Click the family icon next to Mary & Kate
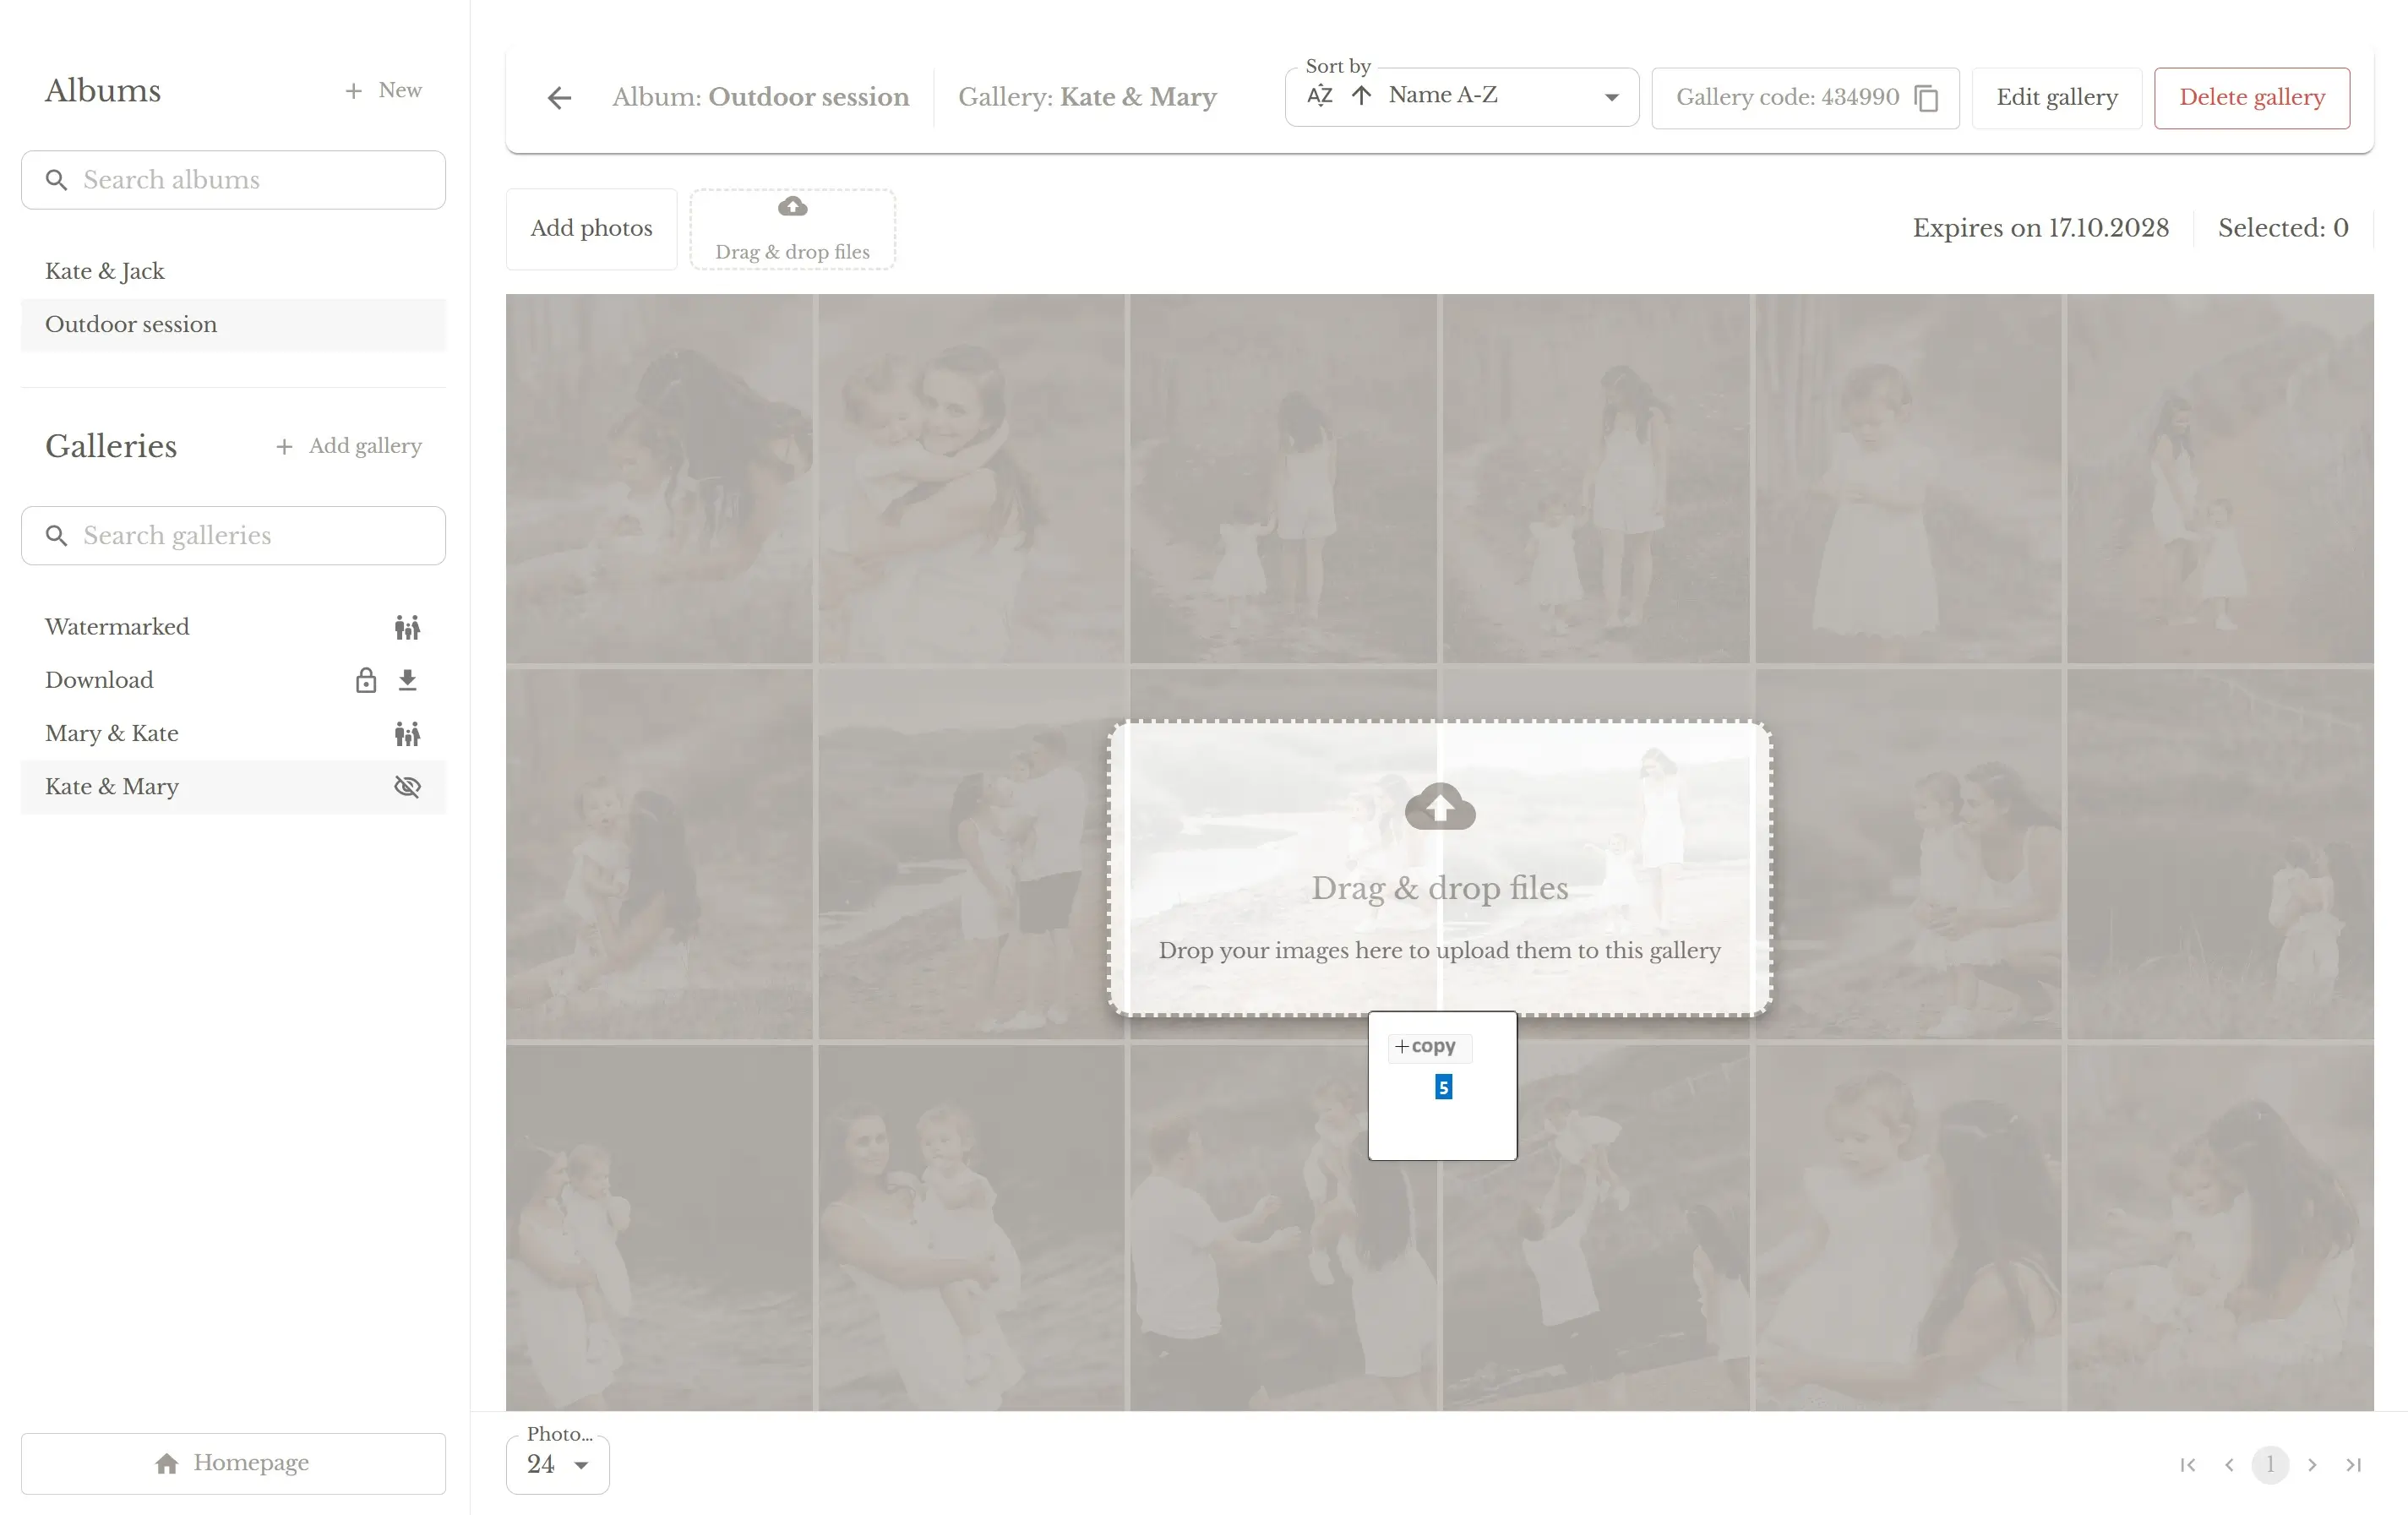 [x=407, y=734]
